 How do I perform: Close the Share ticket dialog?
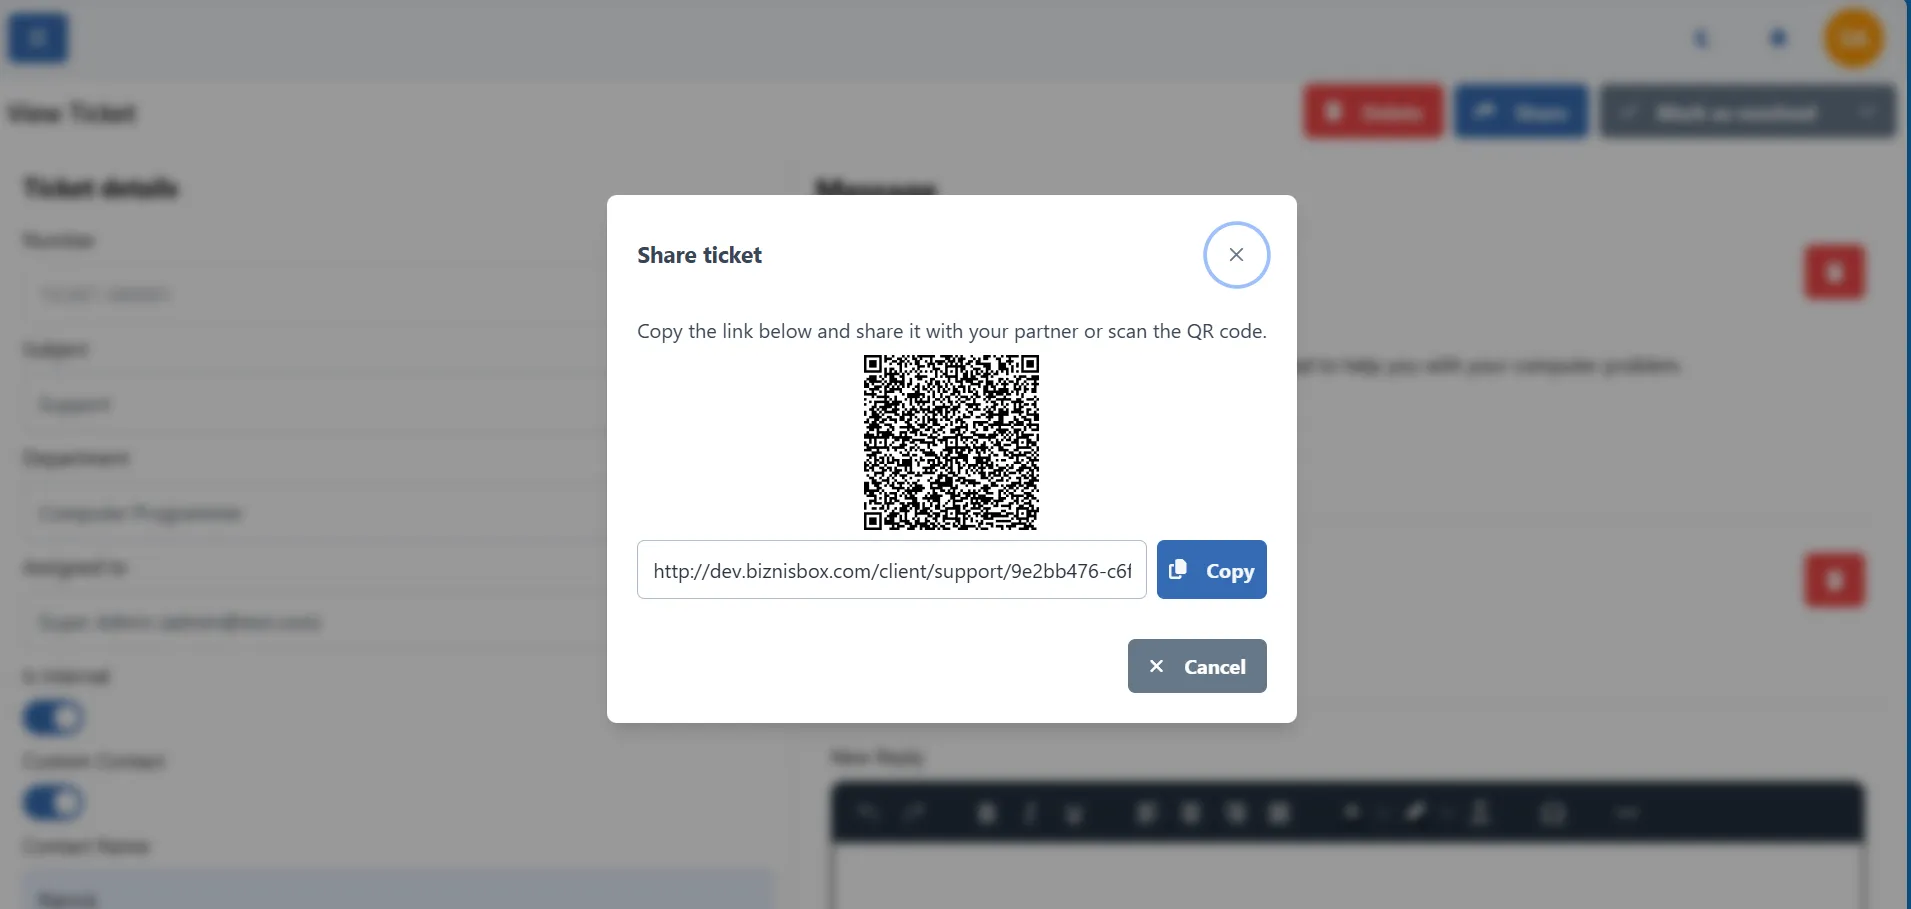tap(1236, 254)
